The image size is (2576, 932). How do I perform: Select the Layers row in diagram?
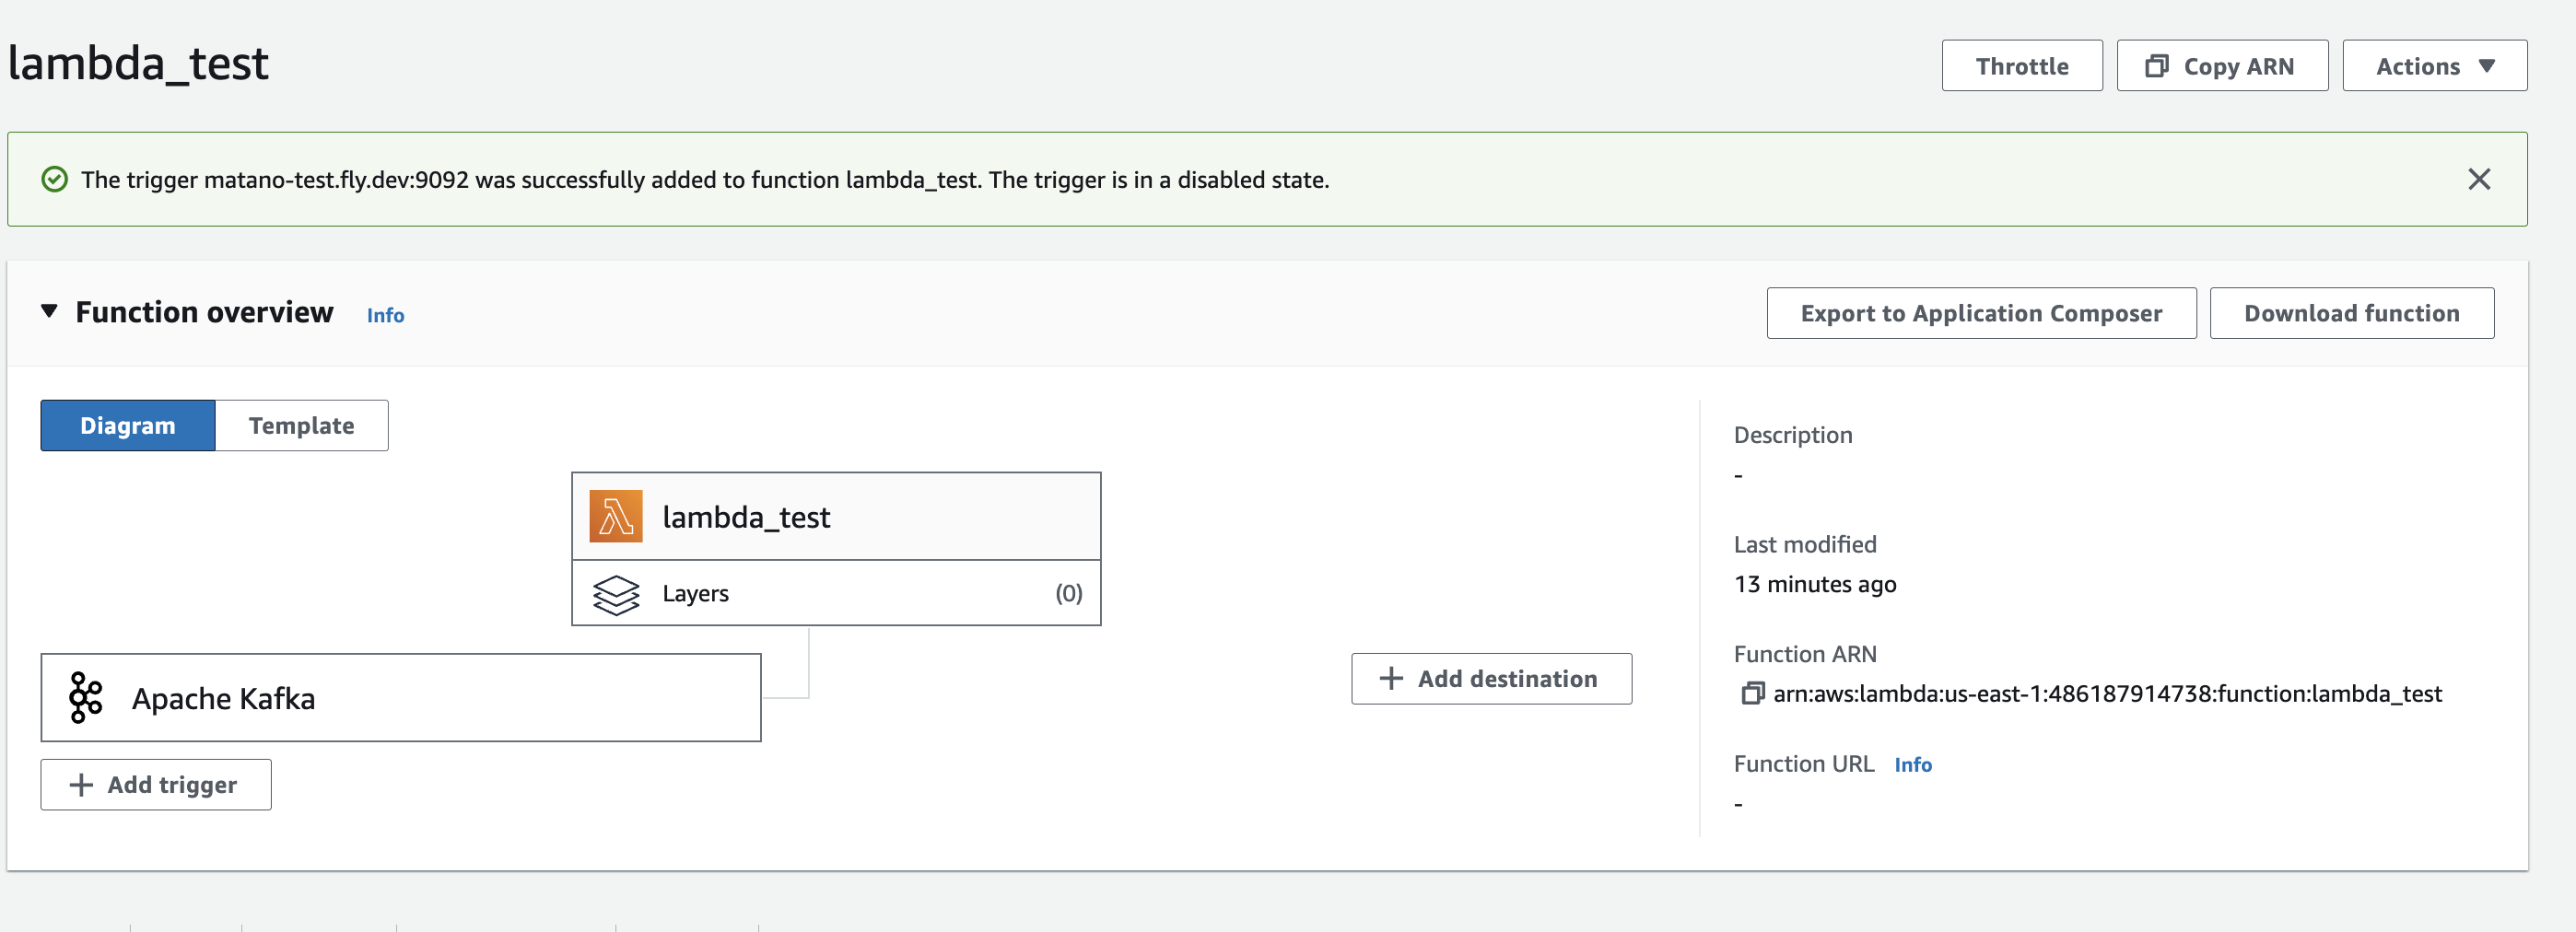point(835,594)
